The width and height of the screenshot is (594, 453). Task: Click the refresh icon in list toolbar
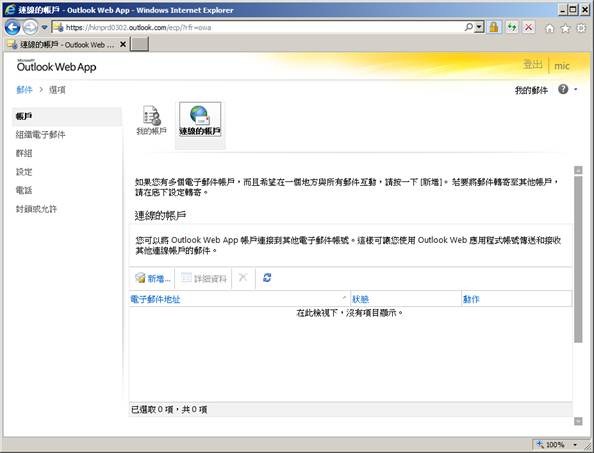coord(267,278)
